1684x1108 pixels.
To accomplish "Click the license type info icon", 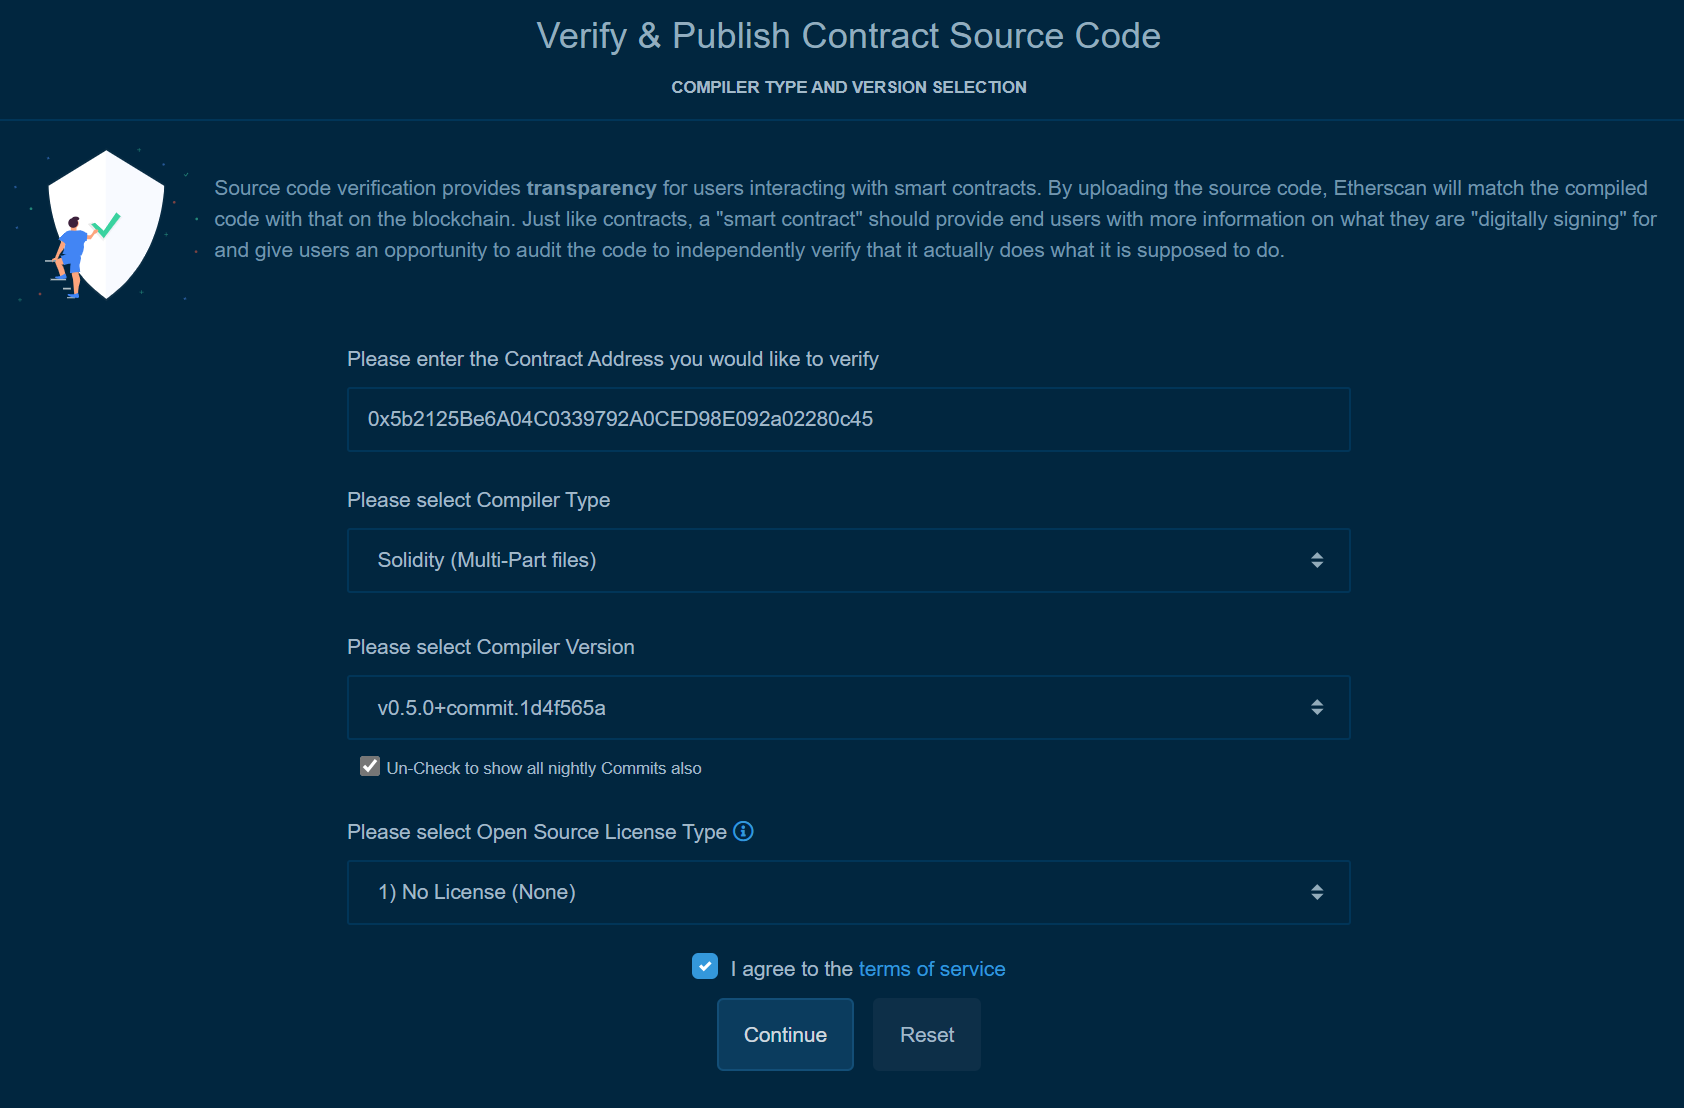I will [743, 831].
